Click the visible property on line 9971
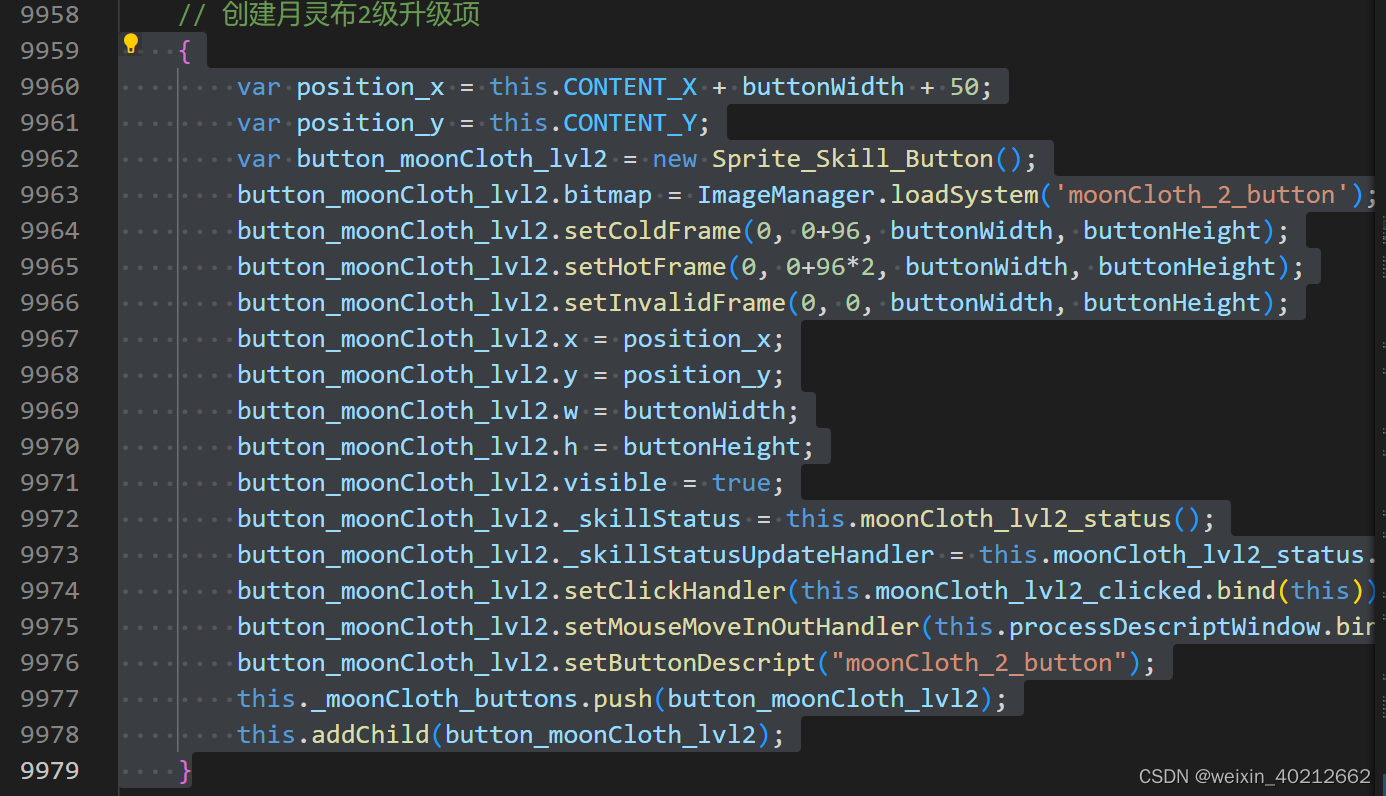The width and height of the screenshot is (1386, 796). pos(615,483)
